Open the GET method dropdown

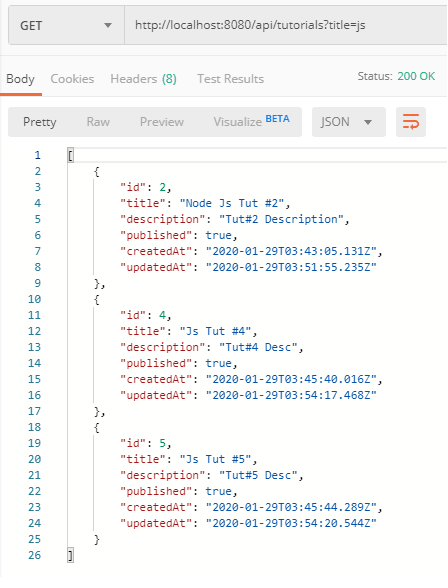pyautogui.click(x=66, y=26)
